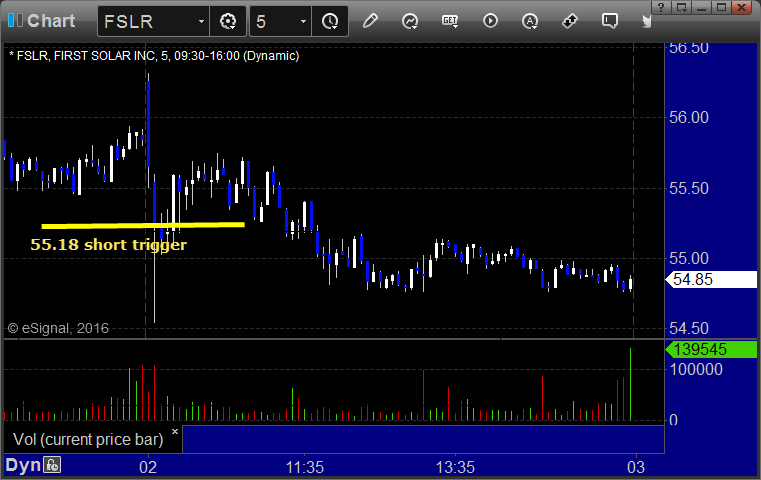Open the studies chart icon menu

pos(410,21)
